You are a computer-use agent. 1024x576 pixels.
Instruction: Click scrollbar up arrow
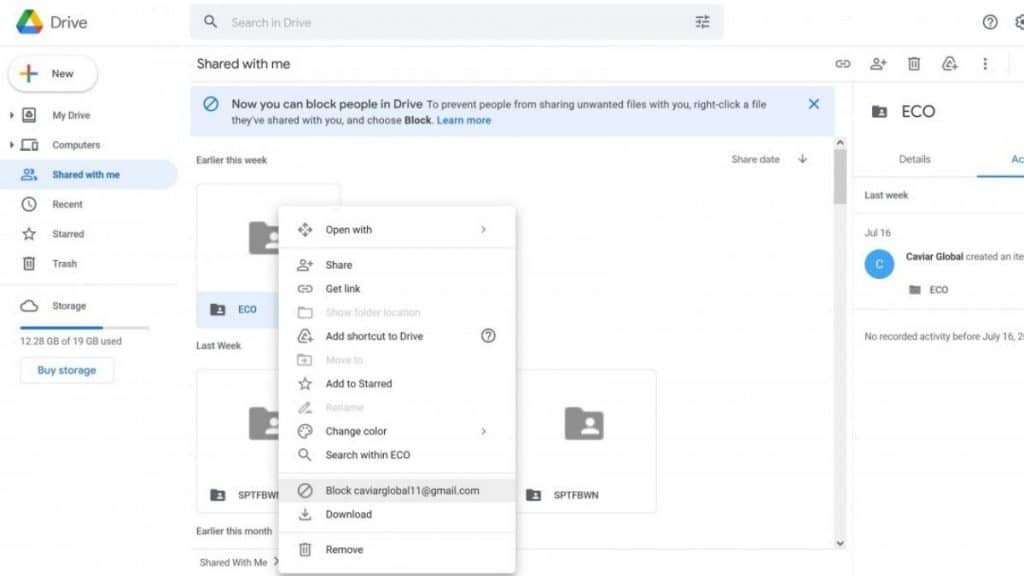click(x=840, y=142)
